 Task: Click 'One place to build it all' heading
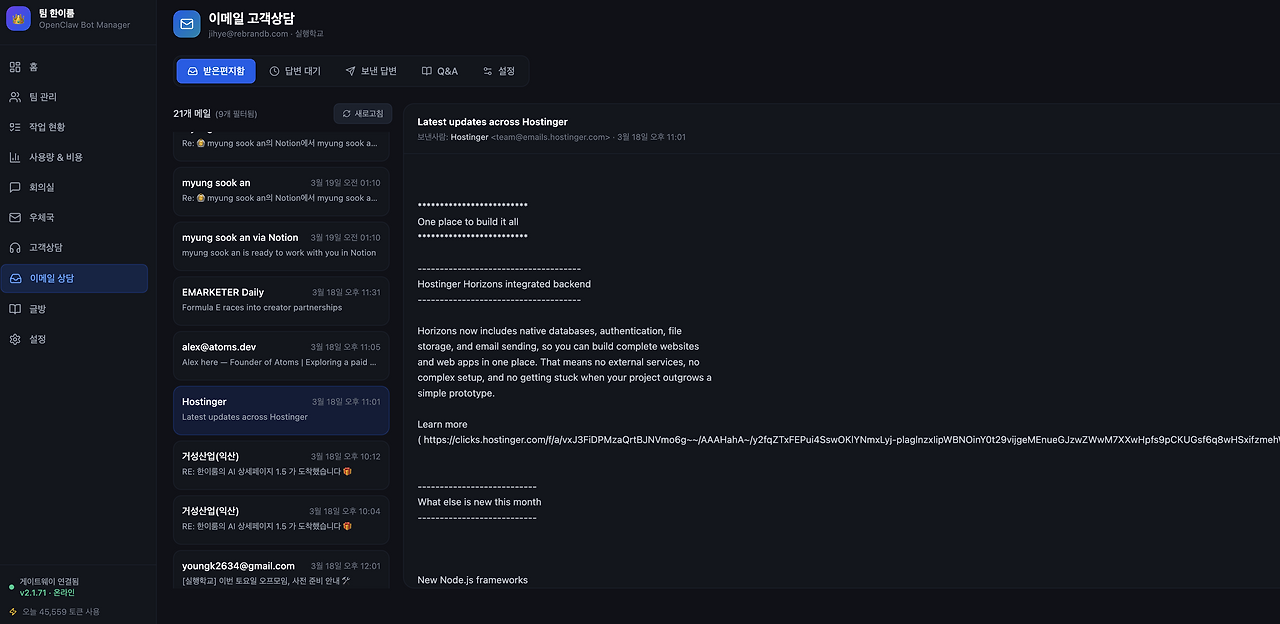coord(468,222)
